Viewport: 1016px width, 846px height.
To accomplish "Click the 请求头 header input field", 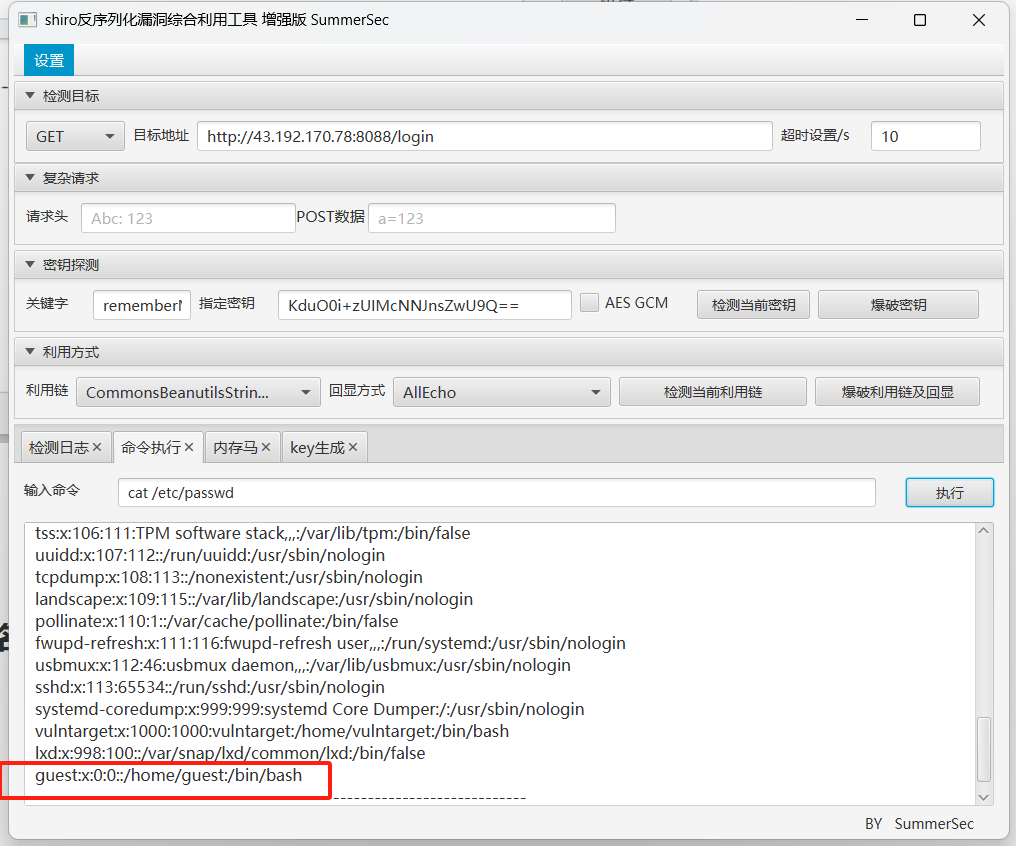I will coord(188,218).
